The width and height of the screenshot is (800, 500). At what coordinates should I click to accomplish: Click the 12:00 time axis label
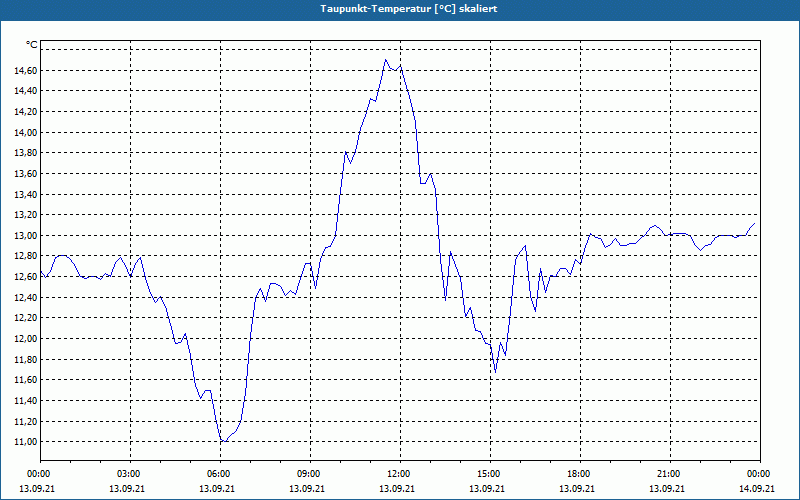tap(399, 474)
